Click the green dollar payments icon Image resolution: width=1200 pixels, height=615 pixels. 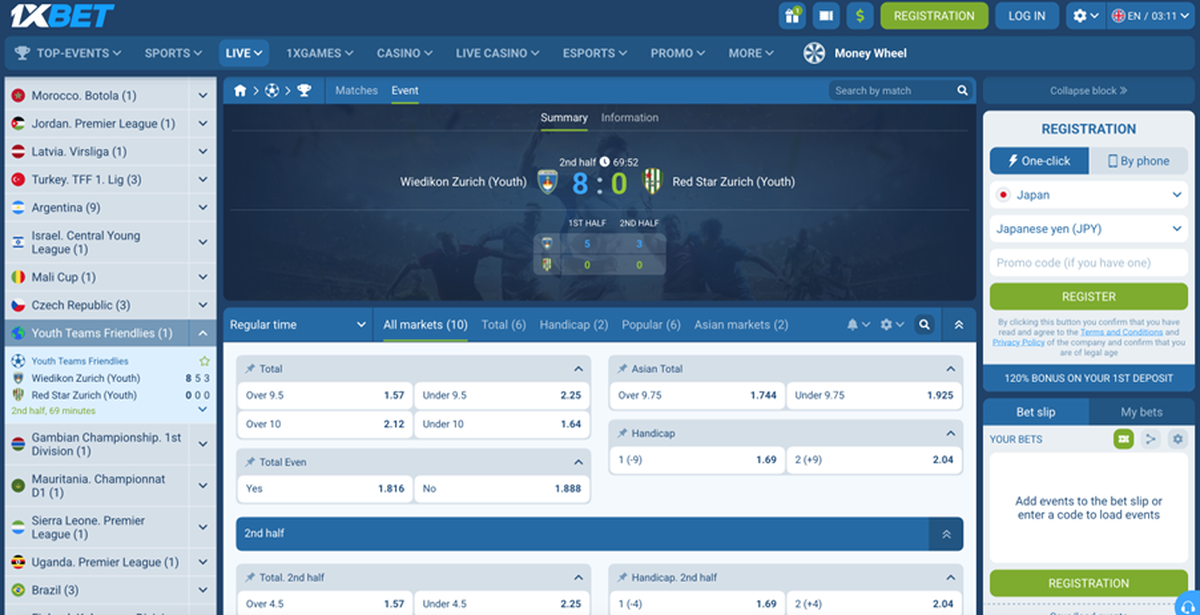click(x=859, y=16)
